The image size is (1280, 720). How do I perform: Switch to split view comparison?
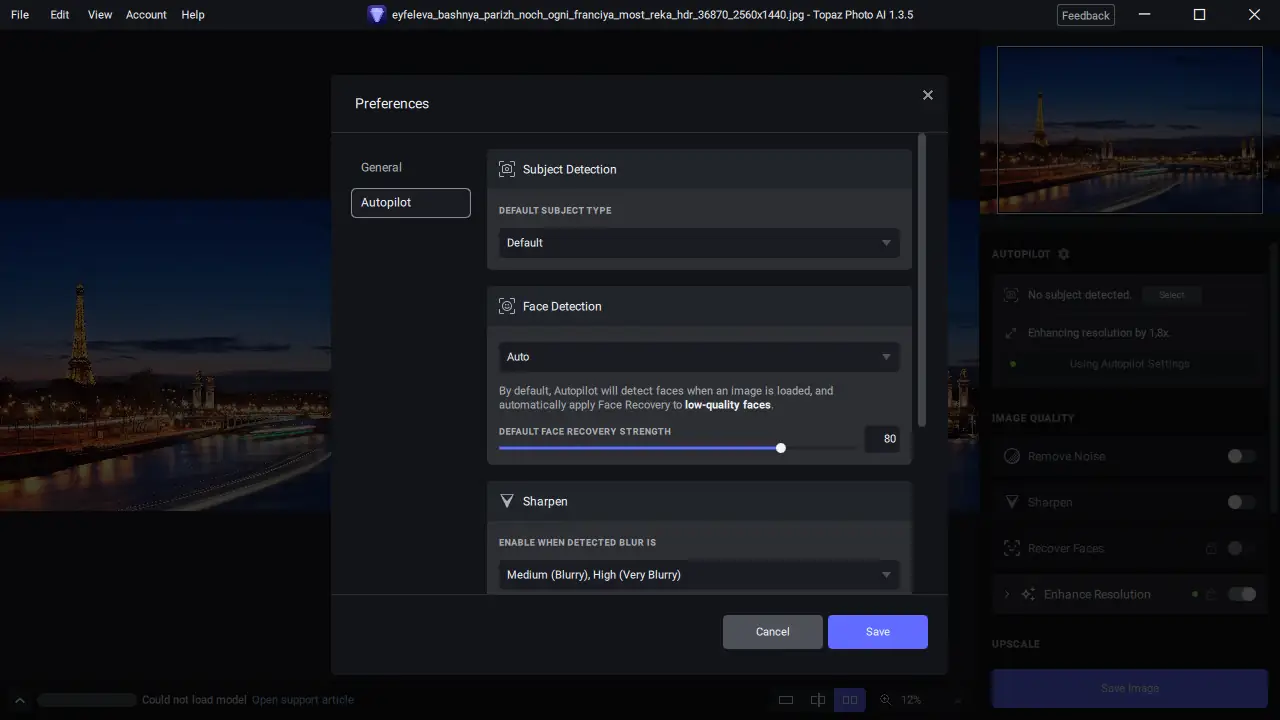coord(818,700)
